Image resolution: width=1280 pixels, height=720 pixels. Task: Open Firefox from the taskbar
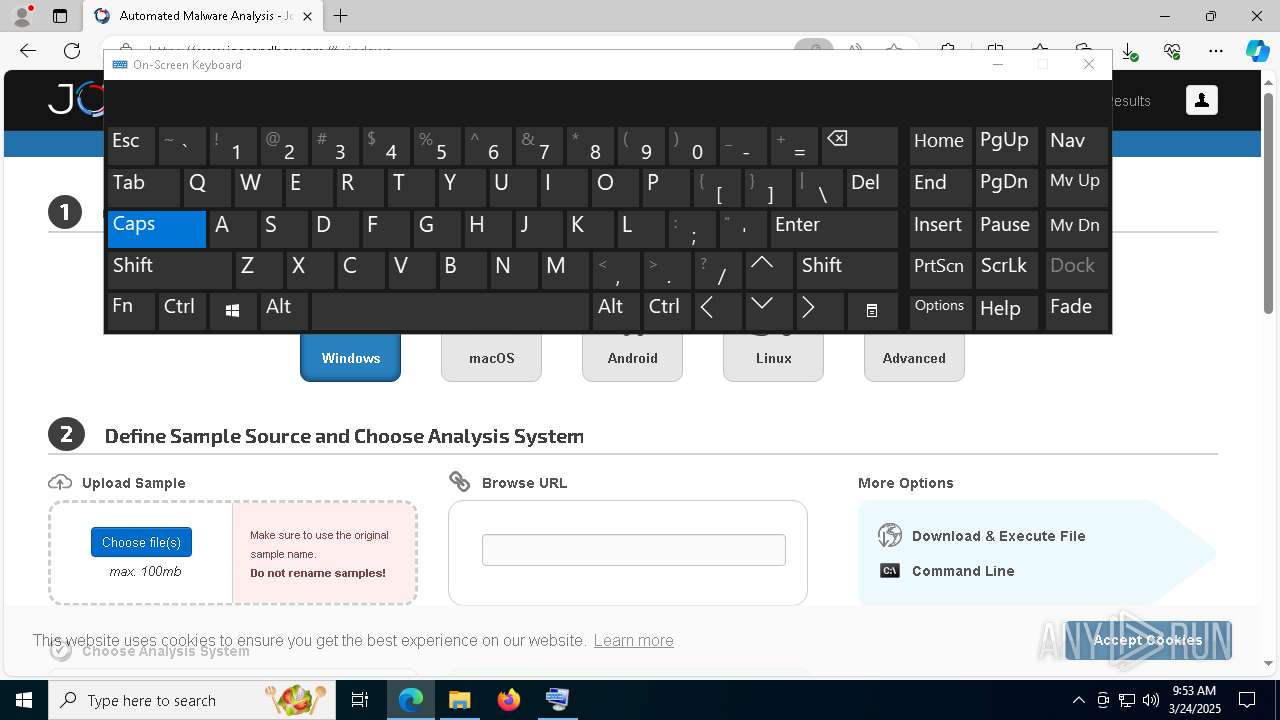(508, 700)
